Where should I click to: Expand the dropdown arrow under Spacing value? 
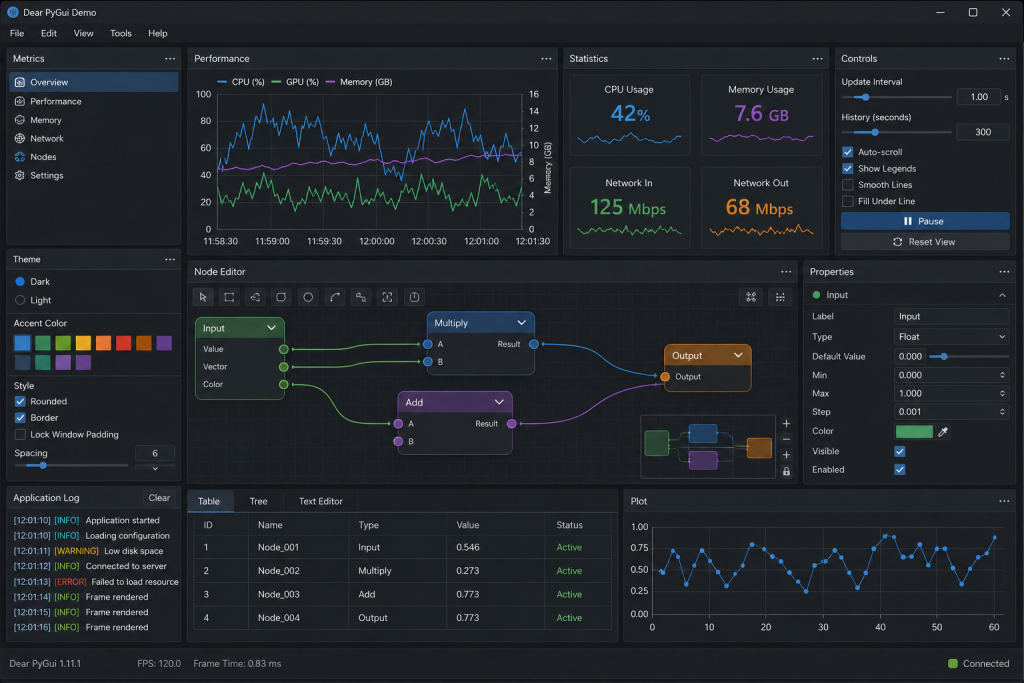pos(155,468)
